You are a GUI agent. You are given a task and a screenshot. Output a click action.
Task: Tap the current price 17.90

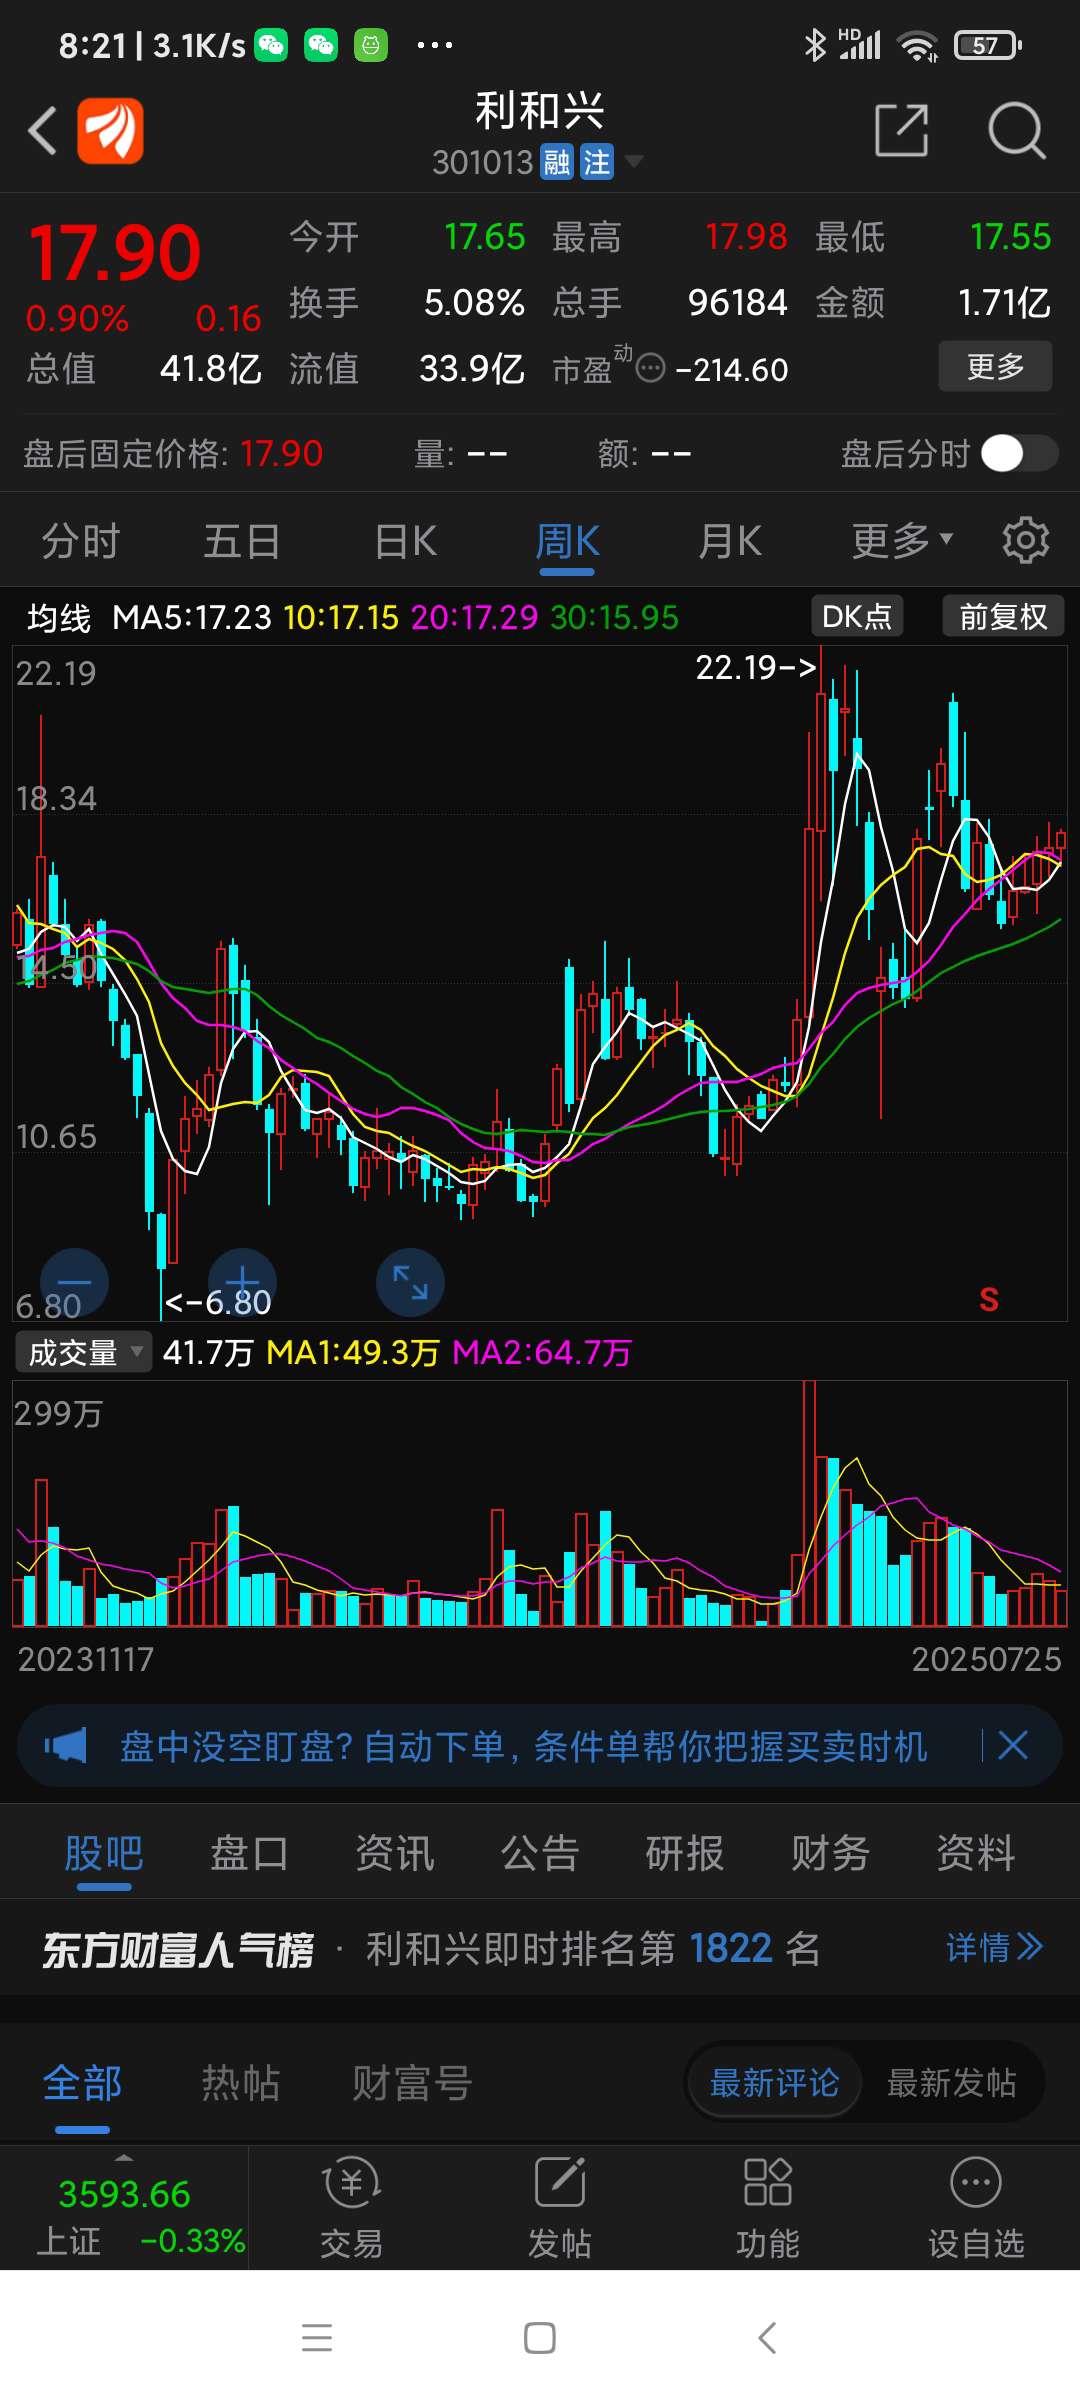[115, 252]
